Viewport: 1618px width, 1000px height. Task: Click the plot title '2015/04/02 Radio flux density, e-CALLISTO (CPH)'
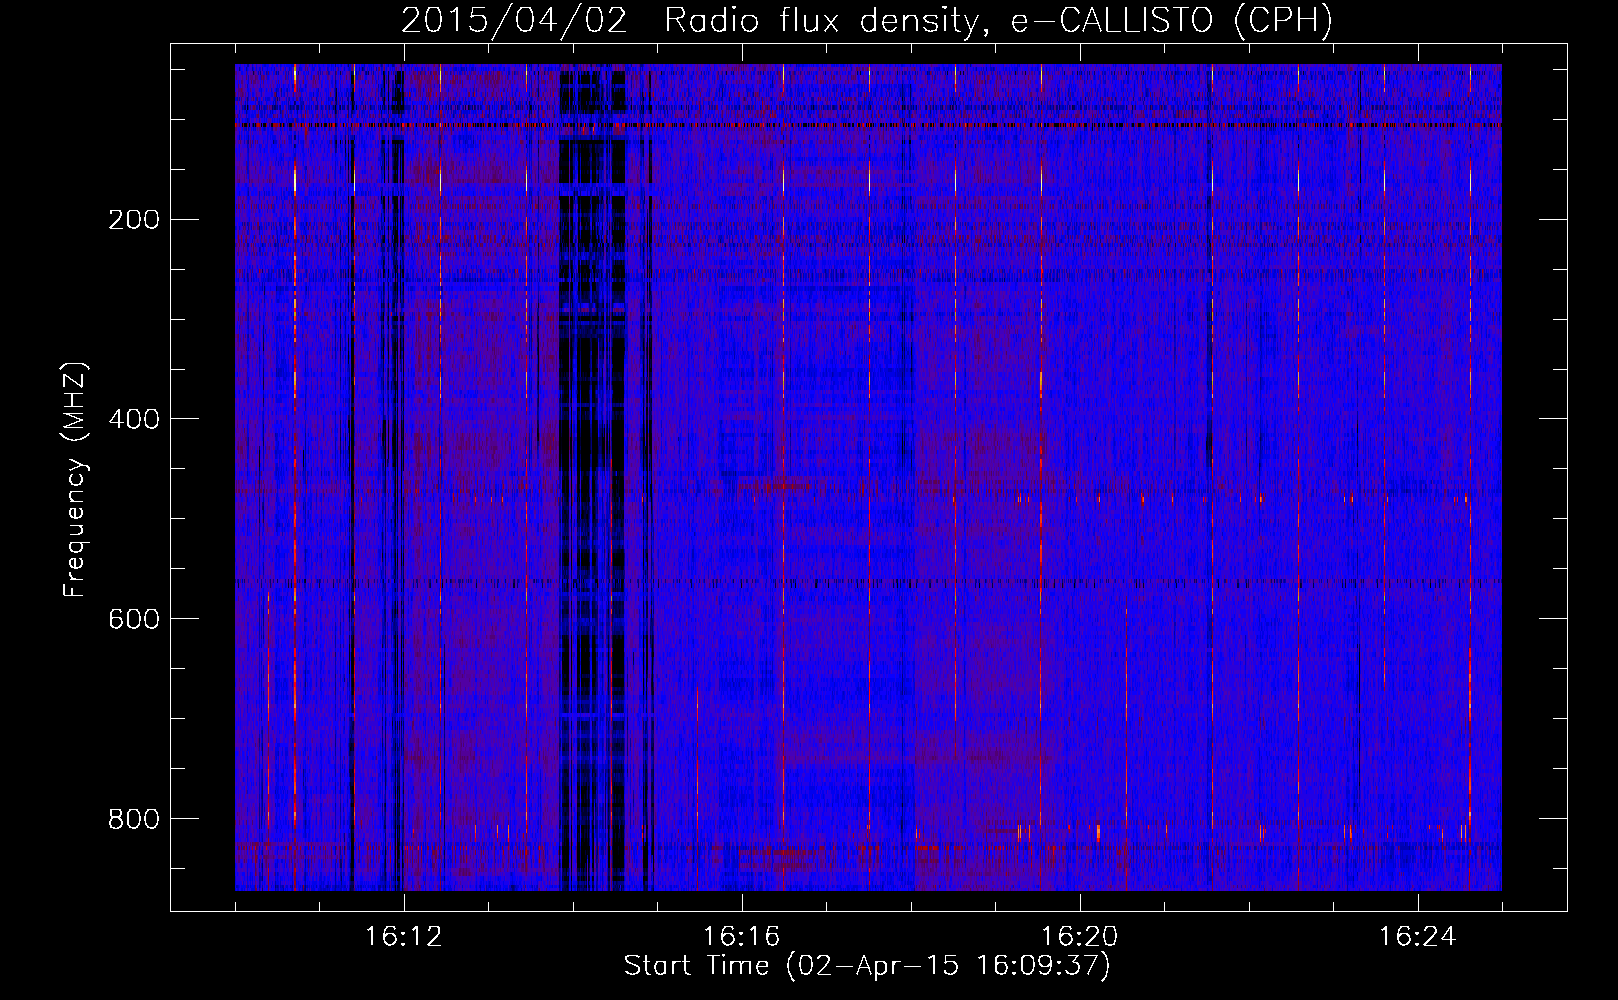coord(867,20)
